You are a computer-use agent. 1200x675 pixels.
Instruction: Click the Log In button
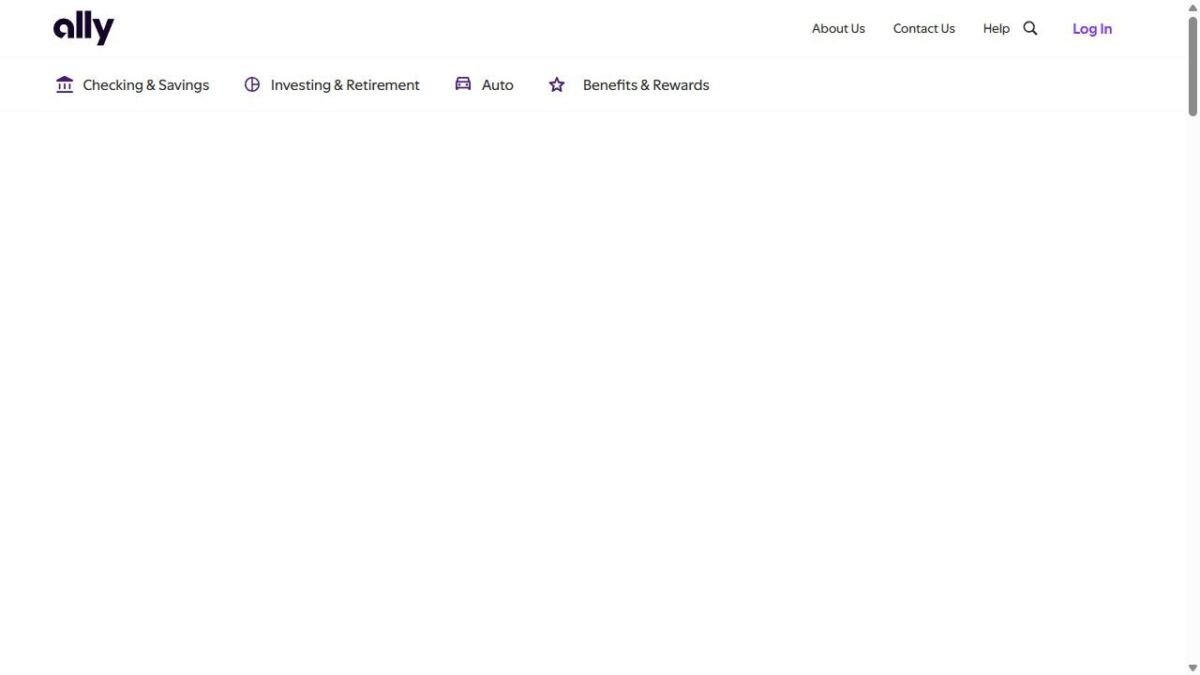click(1092, 29)
